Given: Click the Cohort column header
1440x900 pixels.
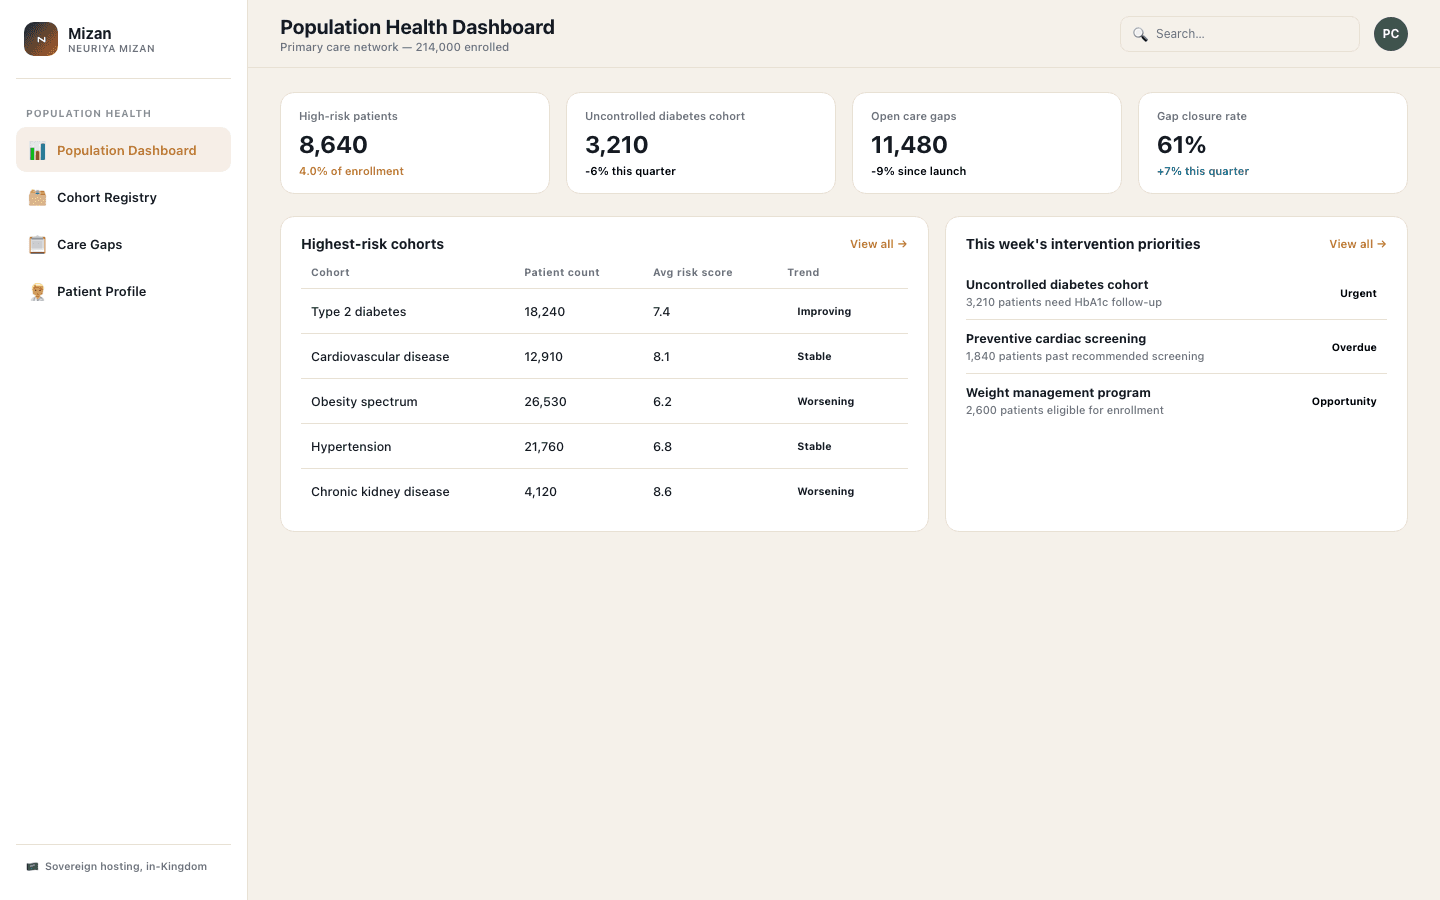Looking at the screenshot, I should click(x=330, y=273).
